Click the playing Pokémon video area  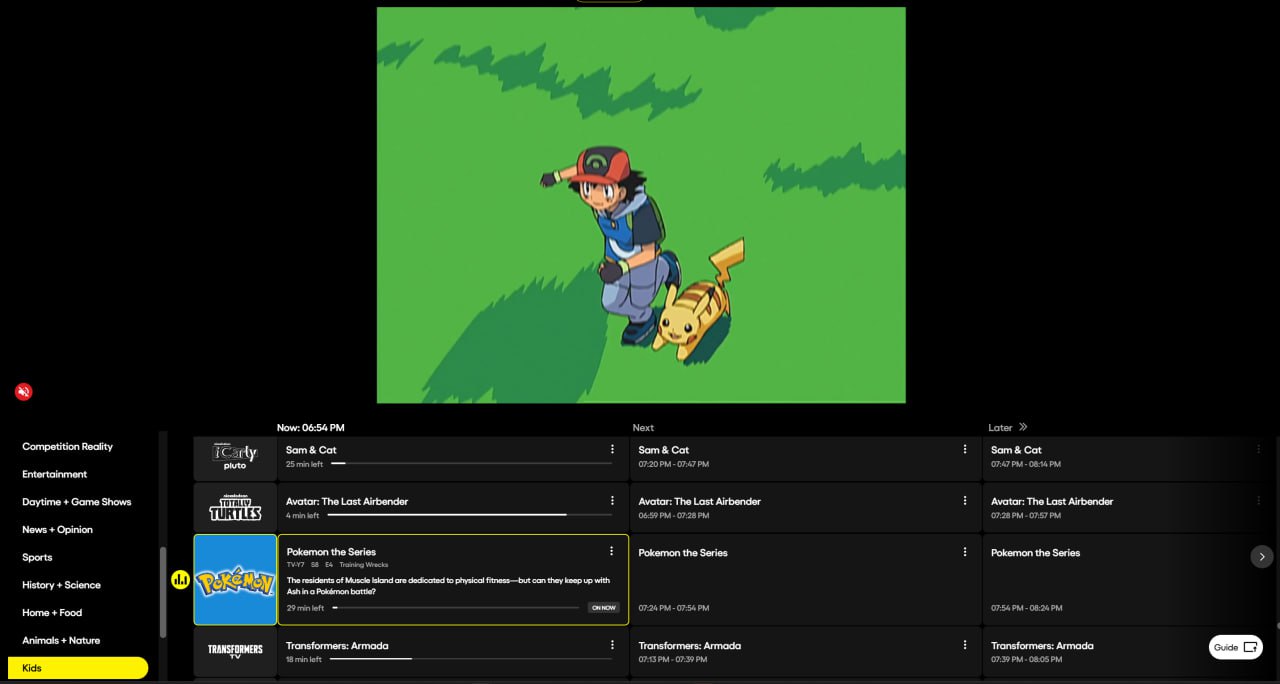pos(641,205)
